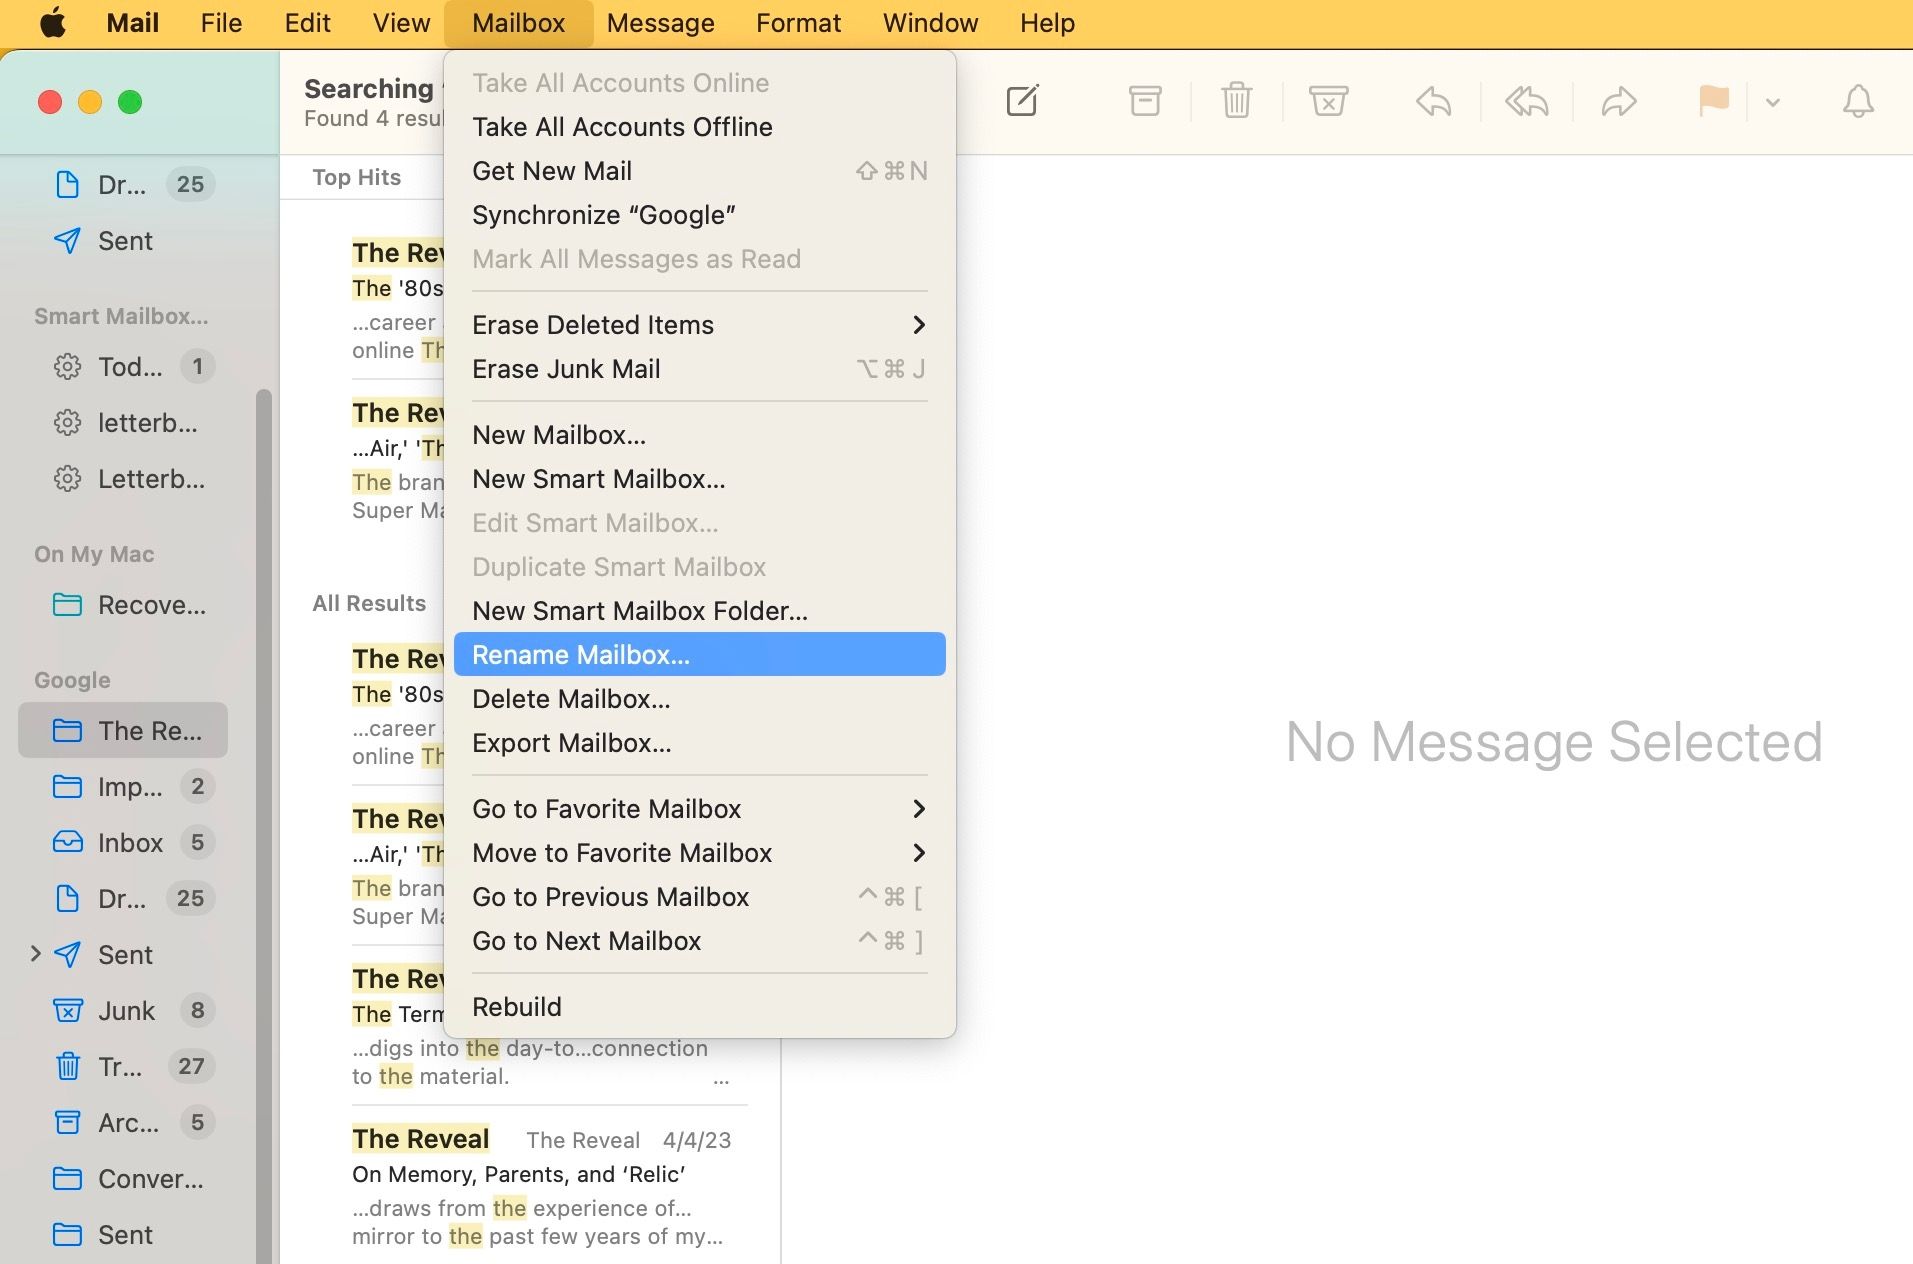Click the Trash toolbar icon
1913x1264 pixels.
[1236, 100]
